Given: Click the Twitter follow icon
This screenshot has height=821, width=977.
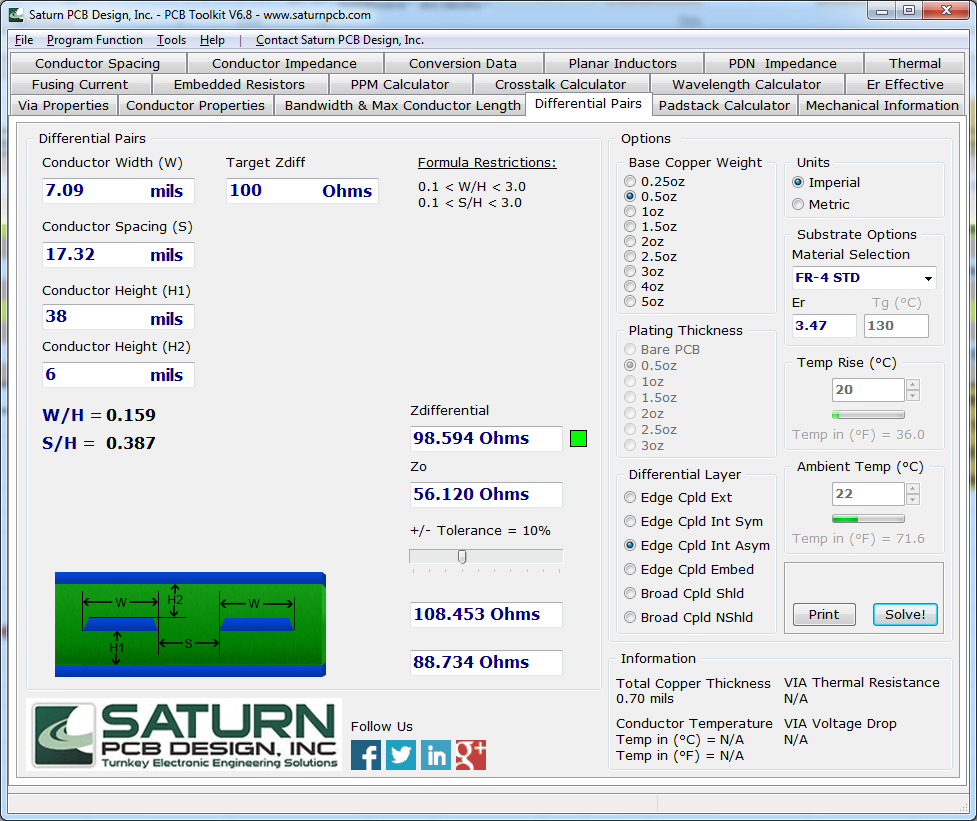Looking at the screenshot, I should point(401,755).
